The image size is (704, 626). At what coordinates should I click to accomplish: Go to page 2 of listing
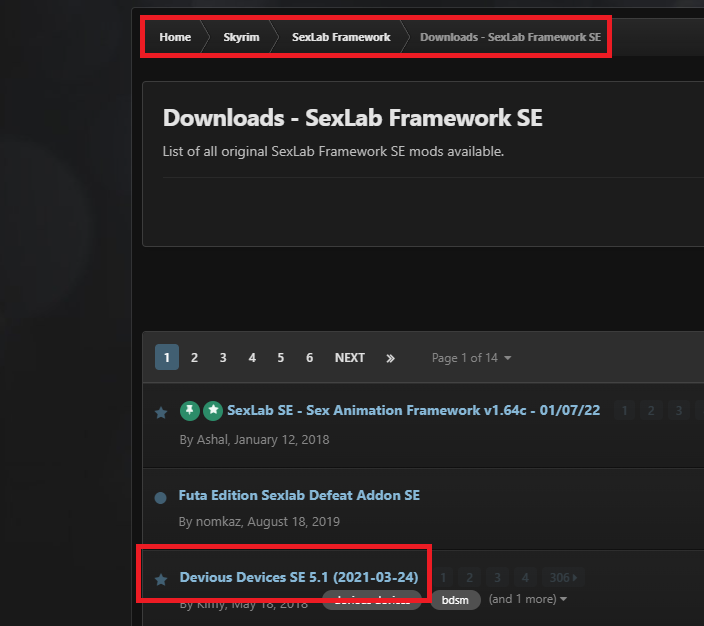194,357
